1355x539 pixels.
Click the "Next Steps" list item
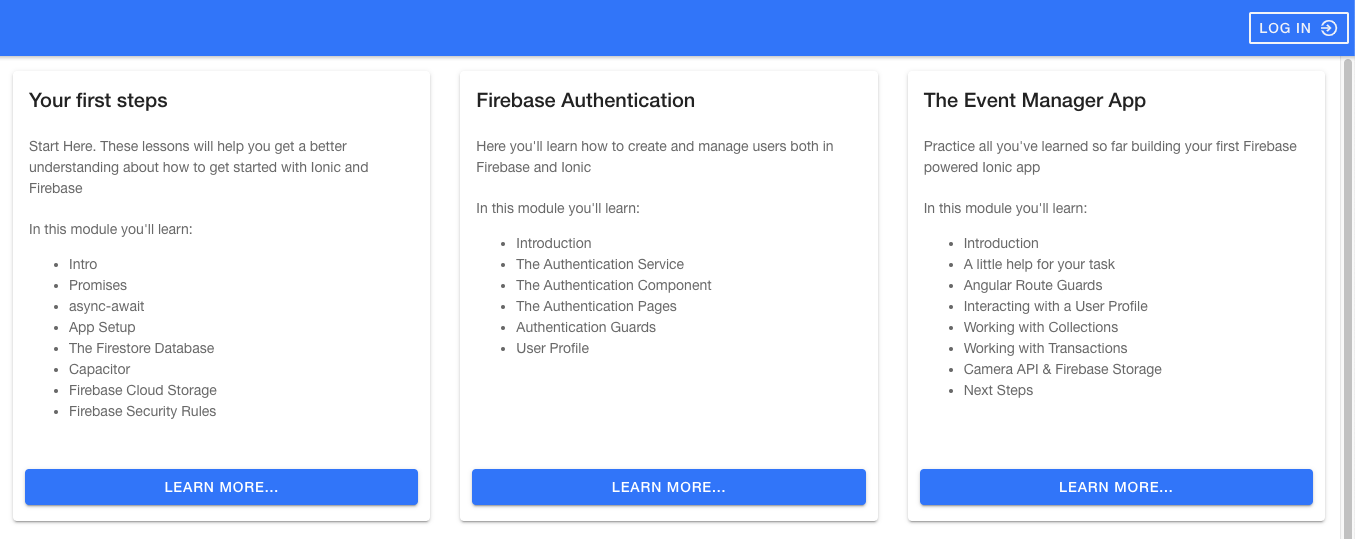tap(998, 390)
